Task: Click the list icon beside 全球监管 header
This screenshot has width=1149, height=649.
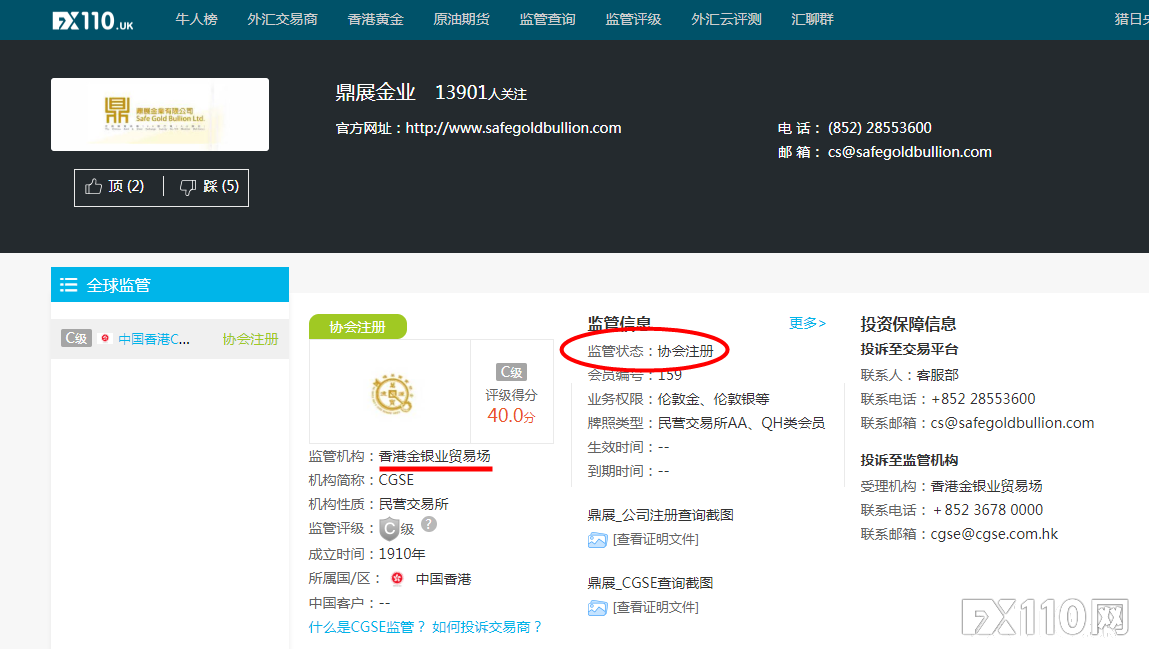Action: tap(68, 284)
